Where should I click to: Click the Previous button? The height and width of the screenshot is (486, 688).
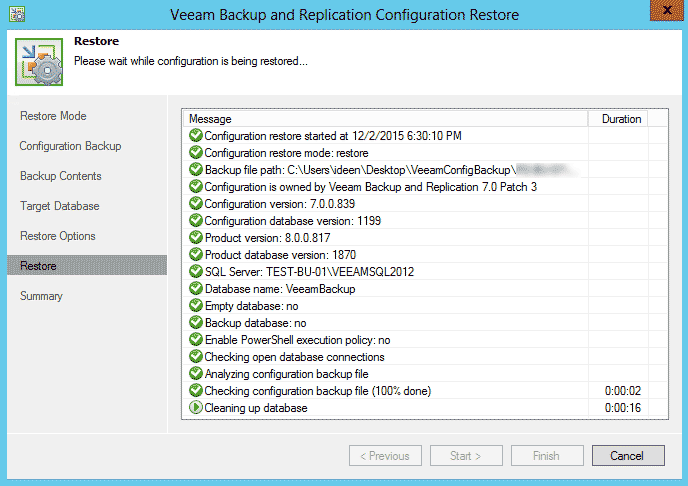point(385,456)
